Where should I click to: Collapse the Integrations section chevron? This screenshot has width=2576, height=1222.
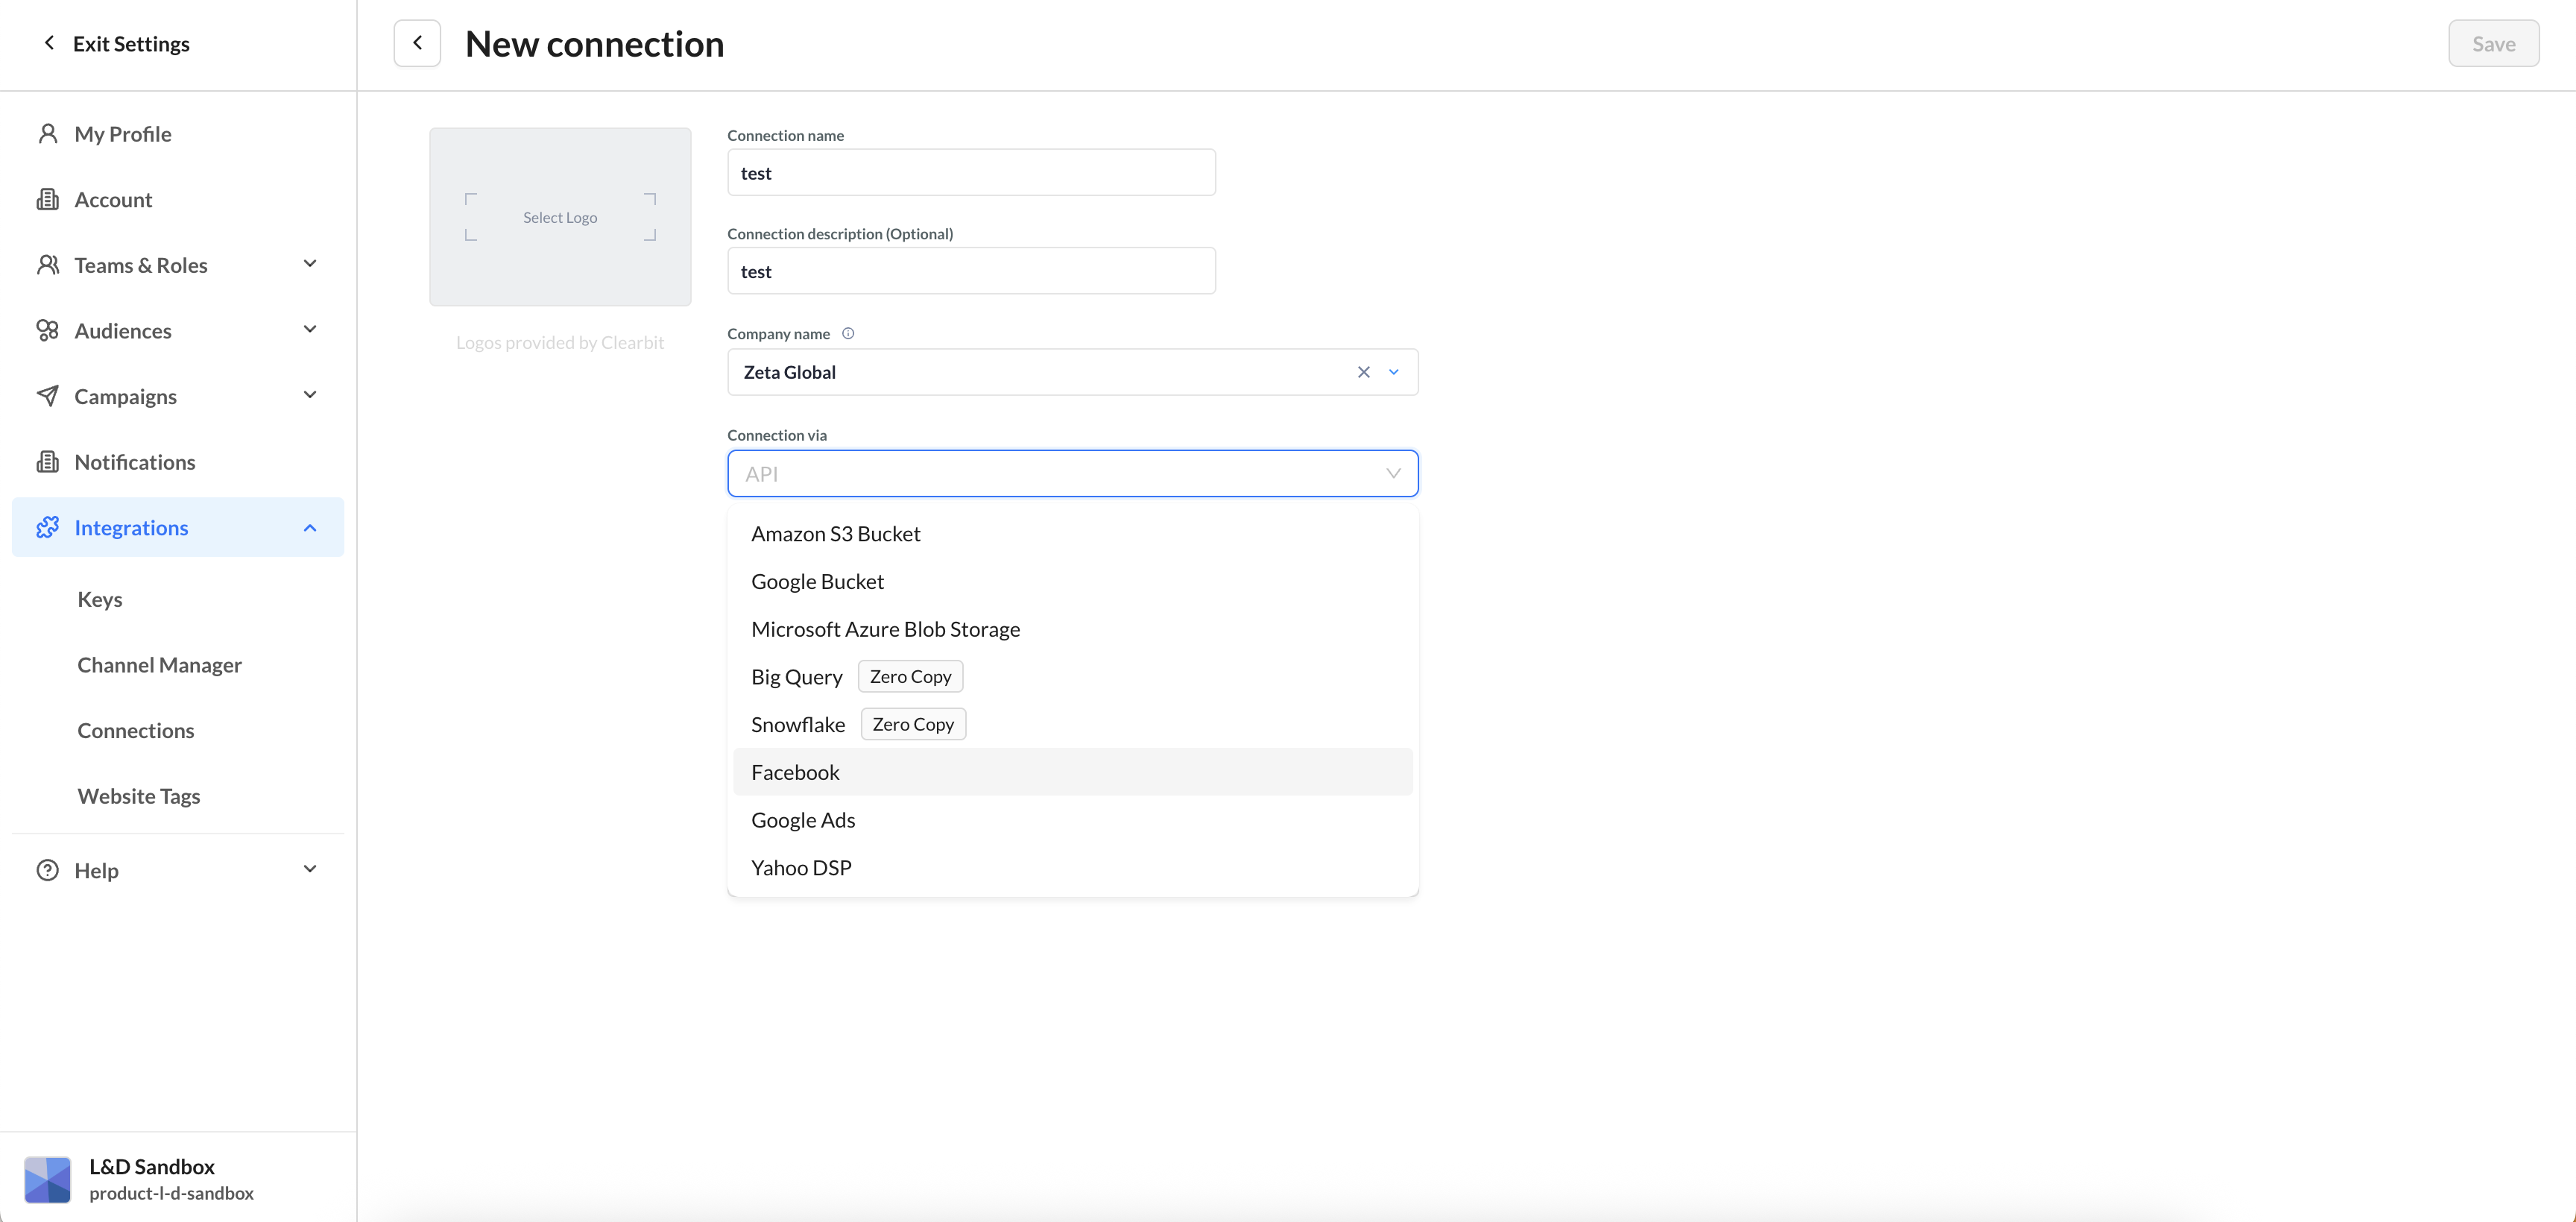(310, 527)
